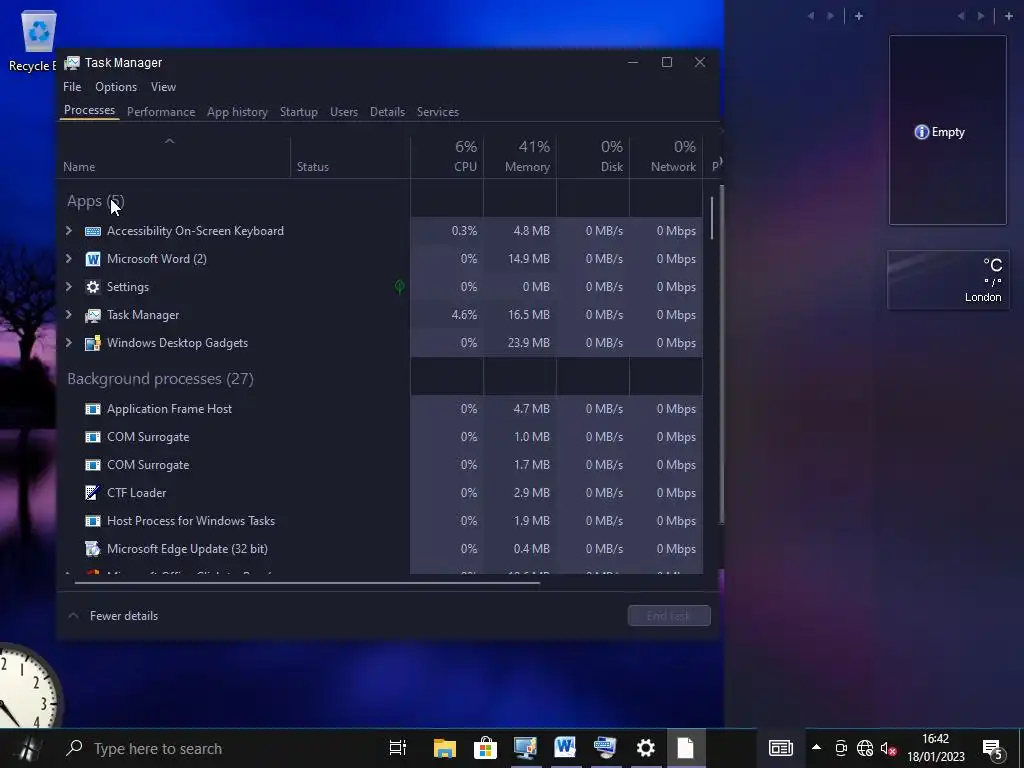
Task: Click the Application Frame Host icon
Action: click(93, 409)
